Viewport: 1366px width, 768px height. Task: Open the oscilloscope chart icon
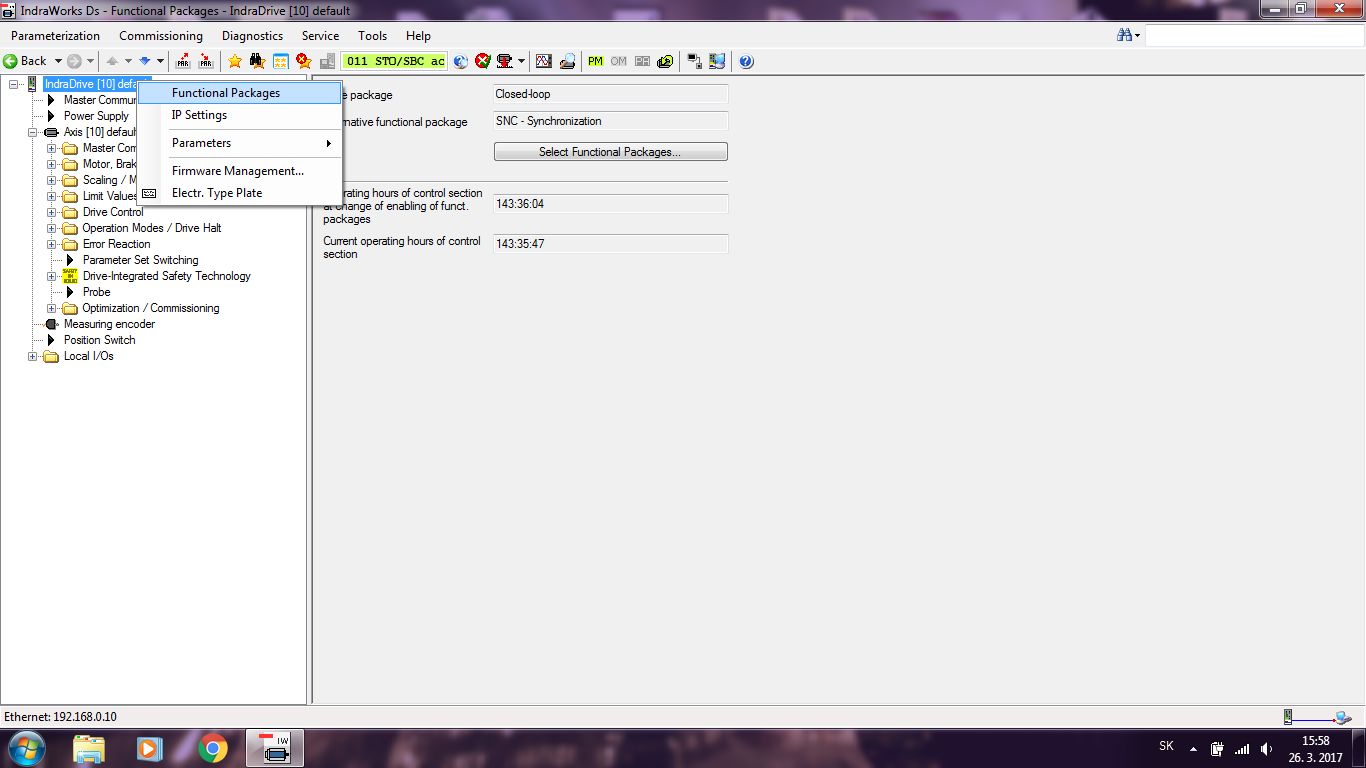[x=543, y=61]
